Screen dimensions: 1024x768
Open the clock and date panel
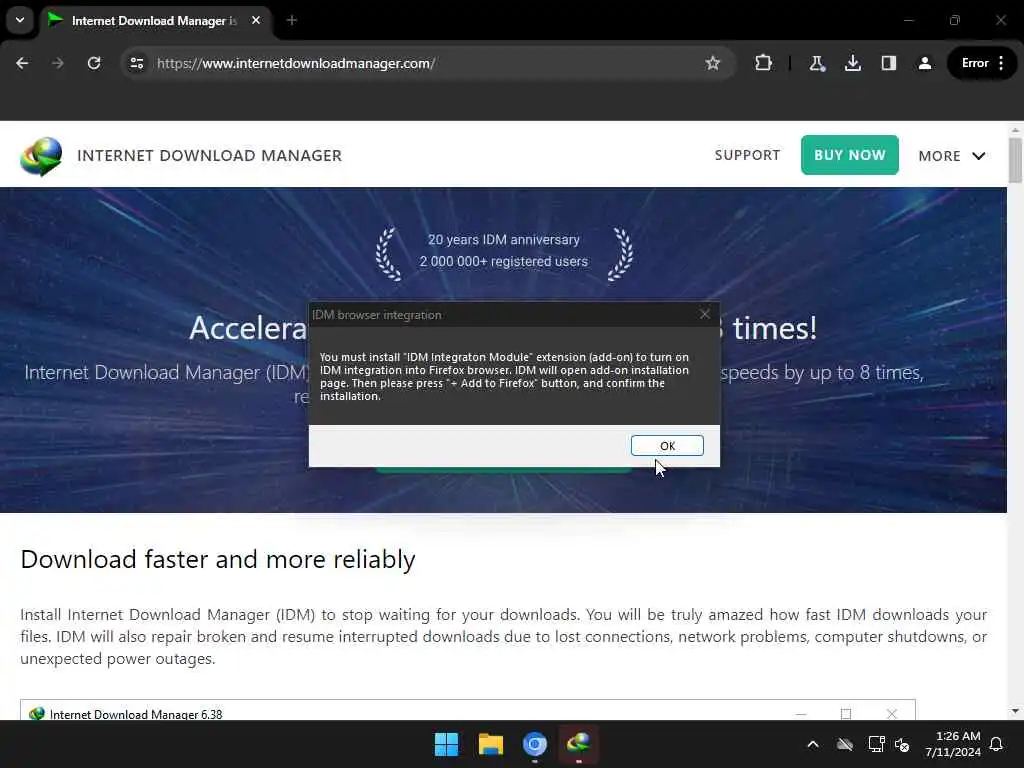[953, 744]
